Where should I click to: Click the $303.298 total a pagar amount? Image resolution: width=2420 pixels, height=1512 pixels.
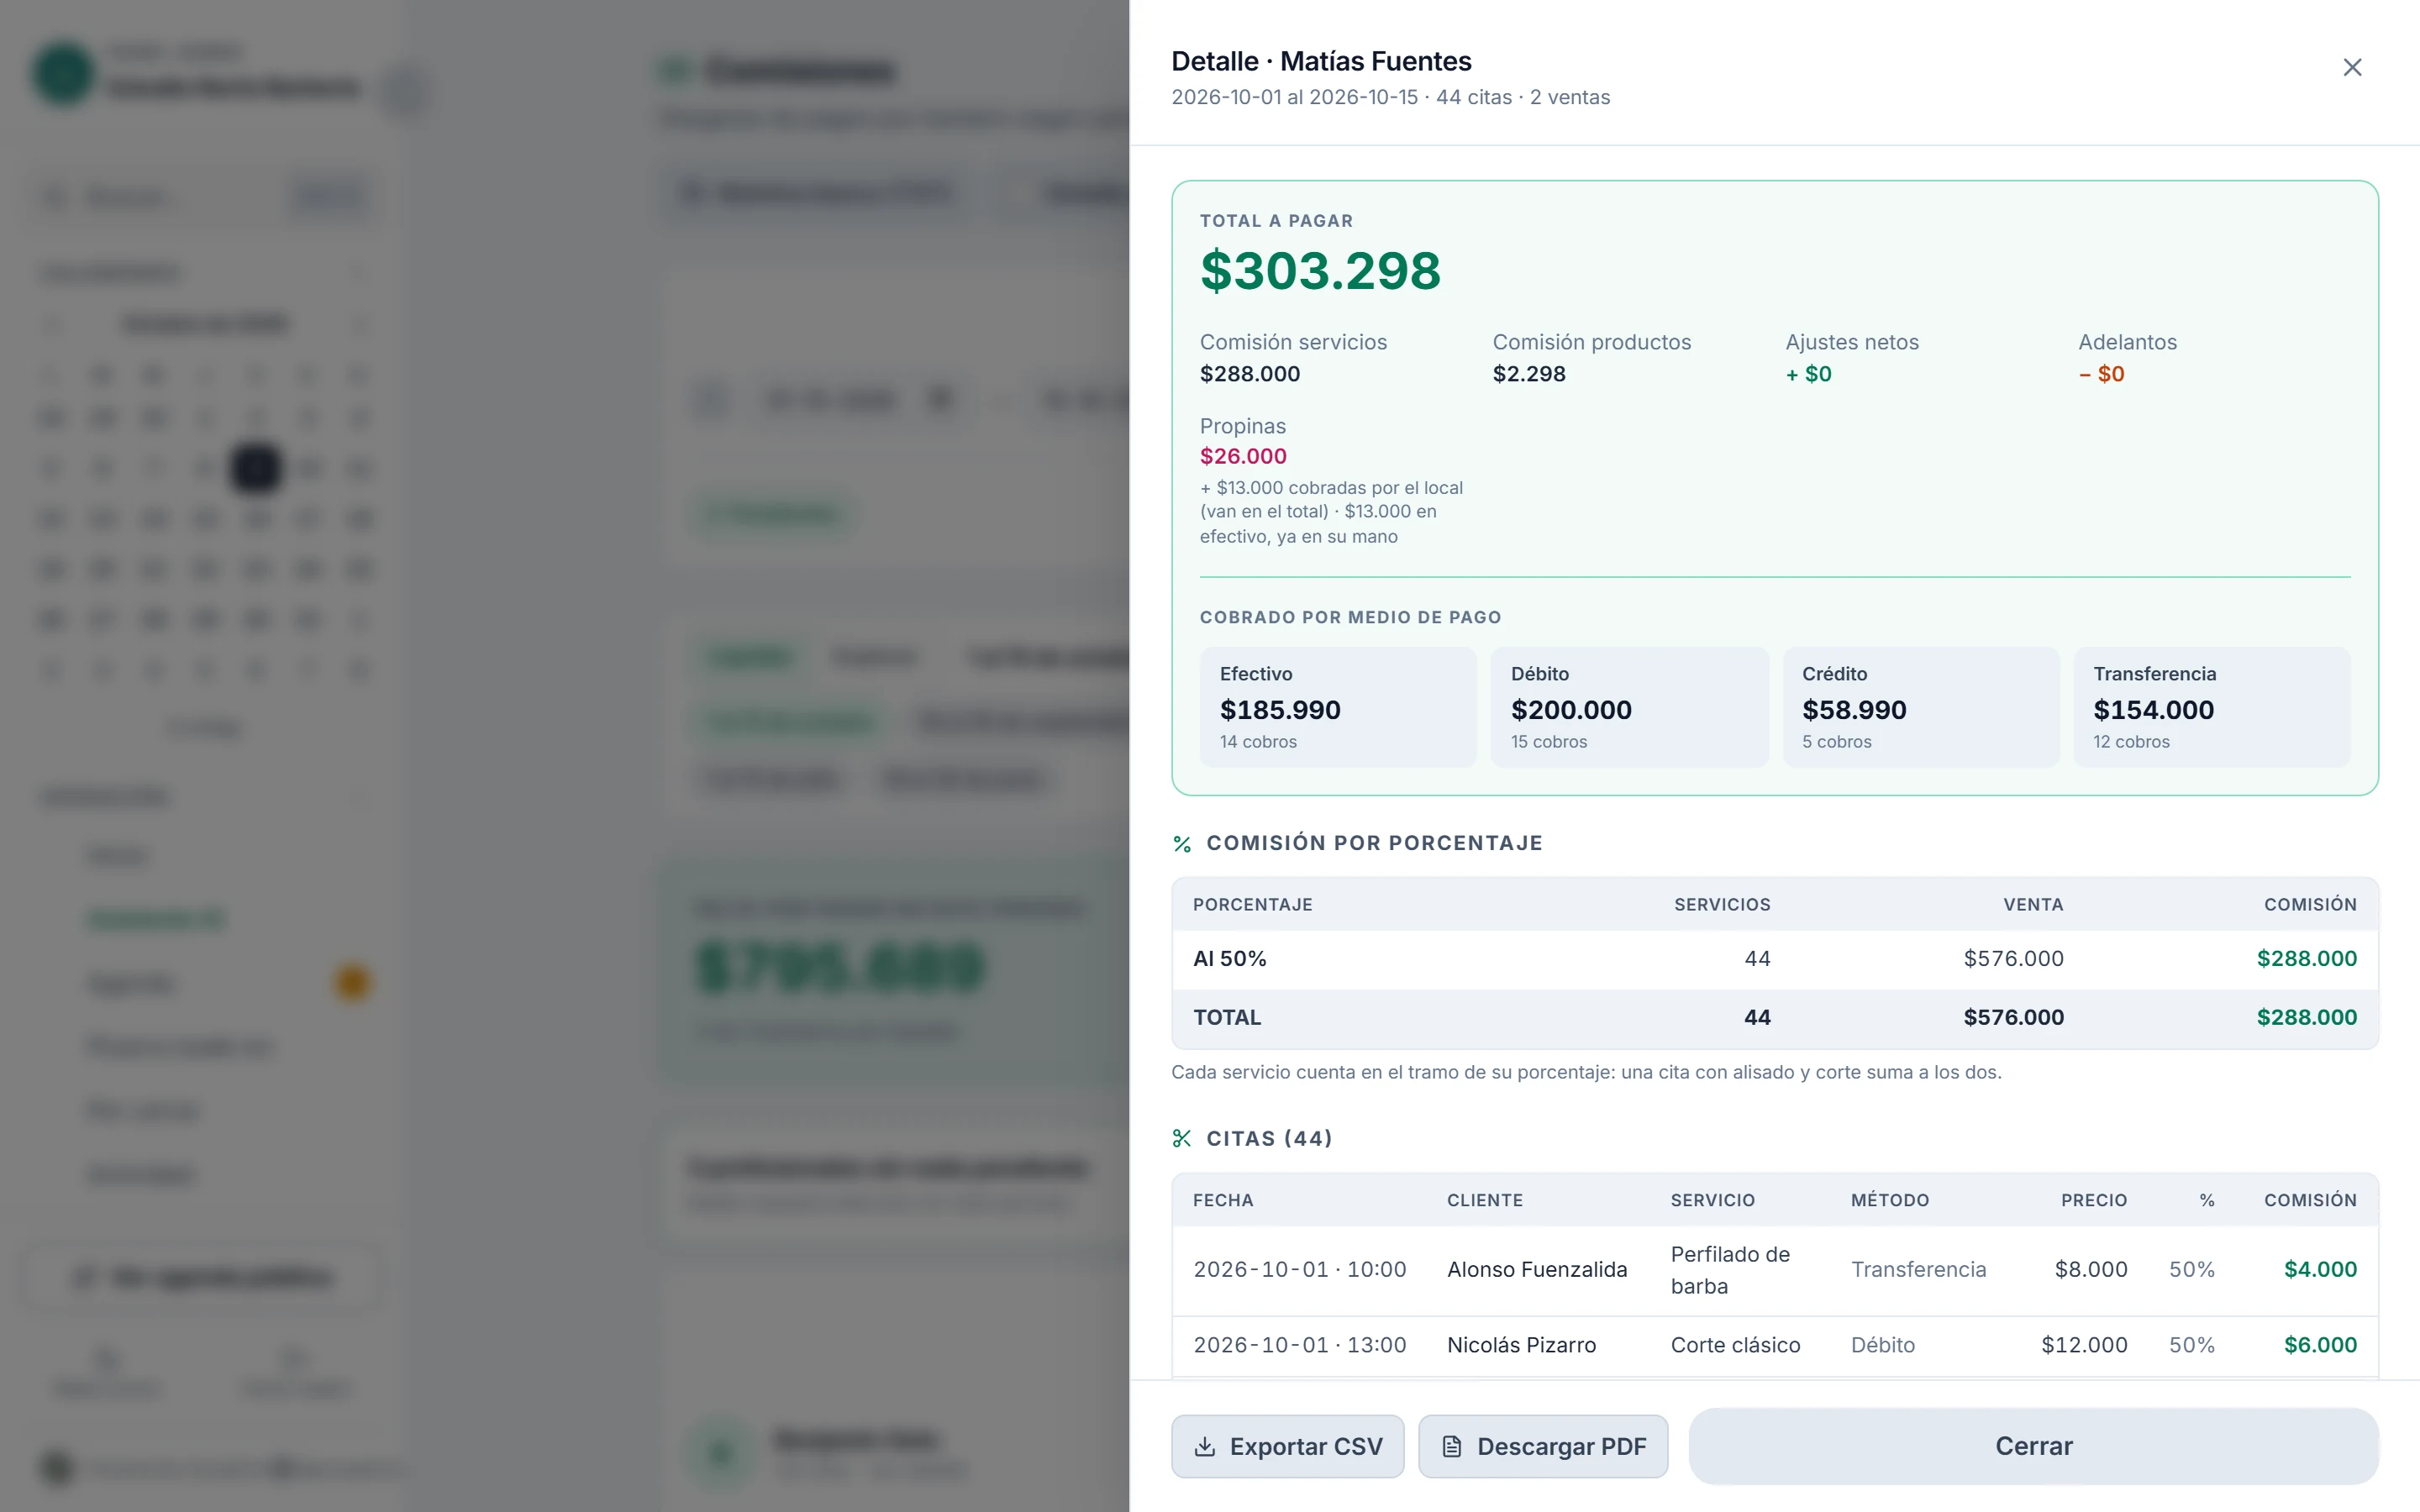[x=1320, y=271]
